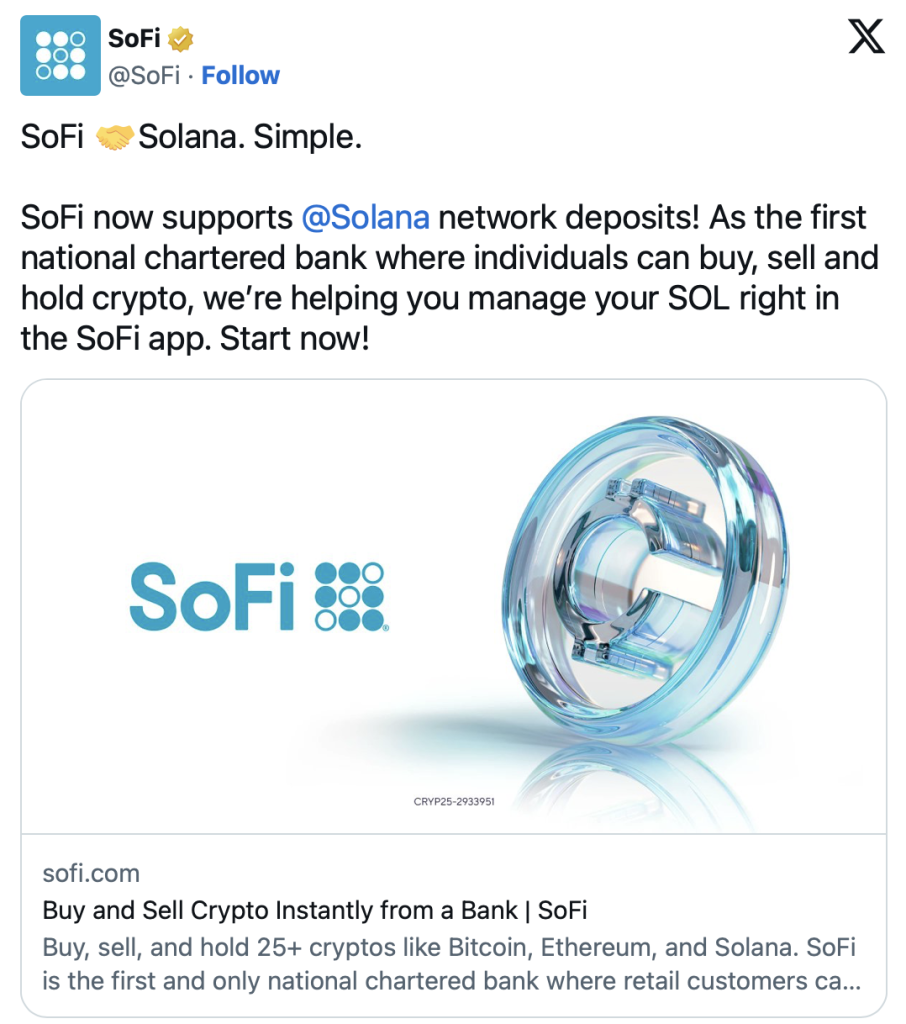Open the X logo link
The width and height of the screenshot is (906, 1024).
point(865,39)
